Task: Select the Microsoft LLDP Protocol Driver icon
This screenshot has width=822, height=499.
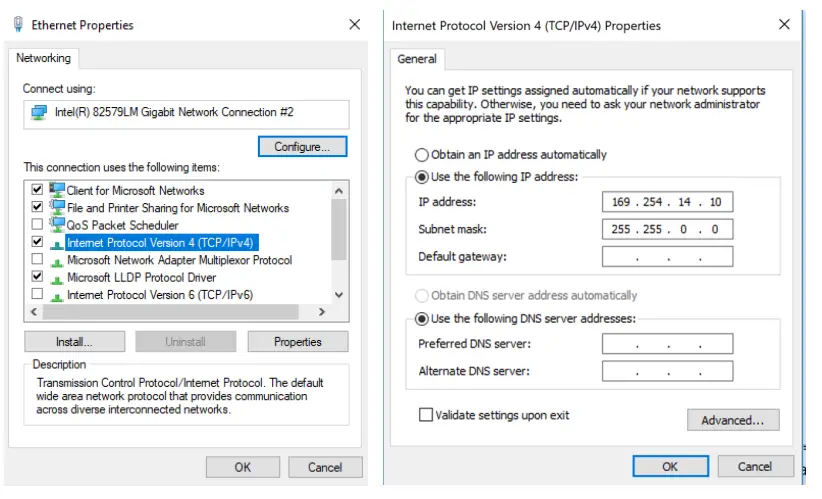Action: point(57,277)
